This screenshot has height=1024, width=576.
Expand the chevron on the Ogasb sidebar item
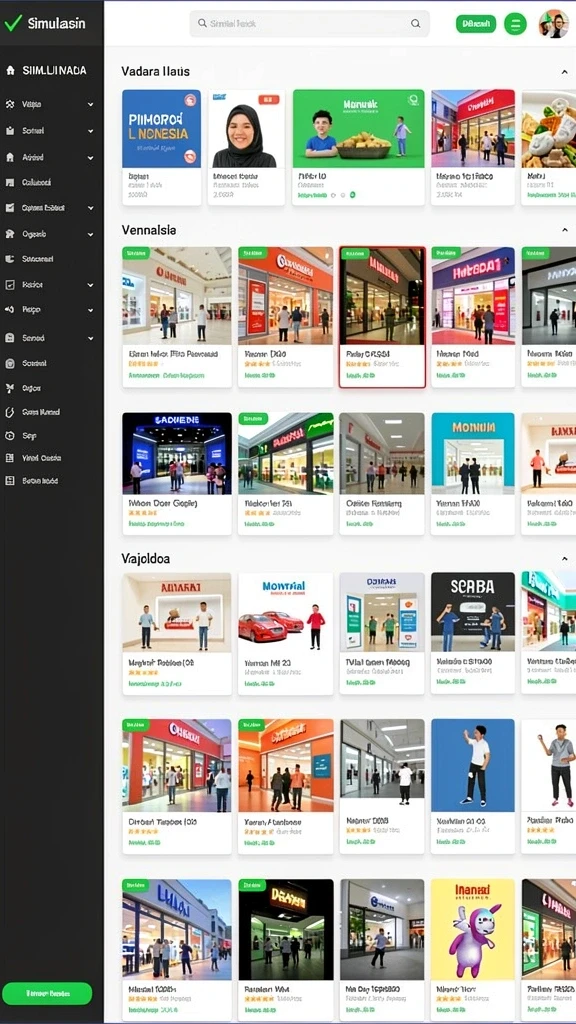click(x=90, y=234)
